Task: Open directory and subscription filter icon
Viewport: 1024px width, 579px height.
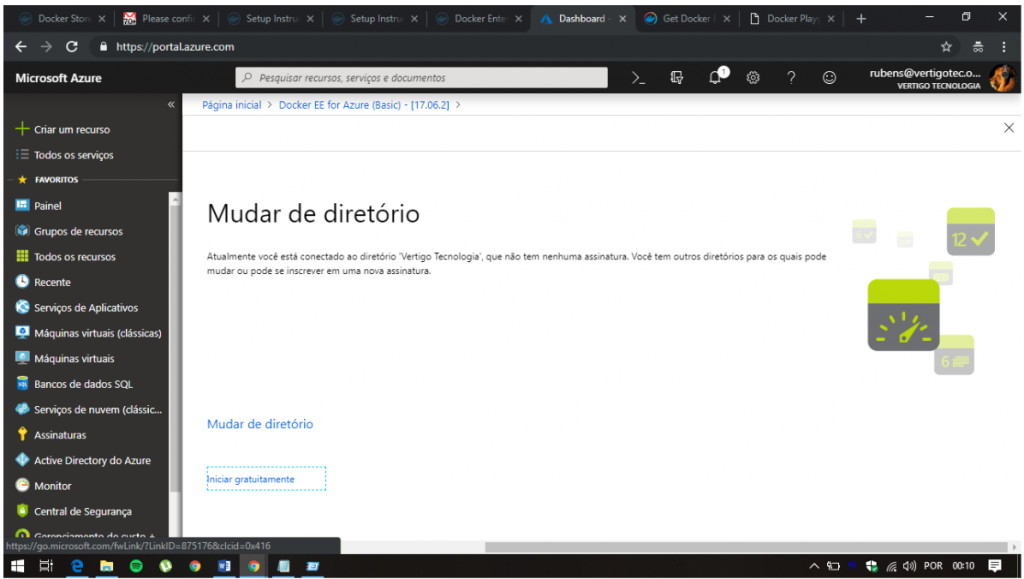Action: [x=677, y=78]
